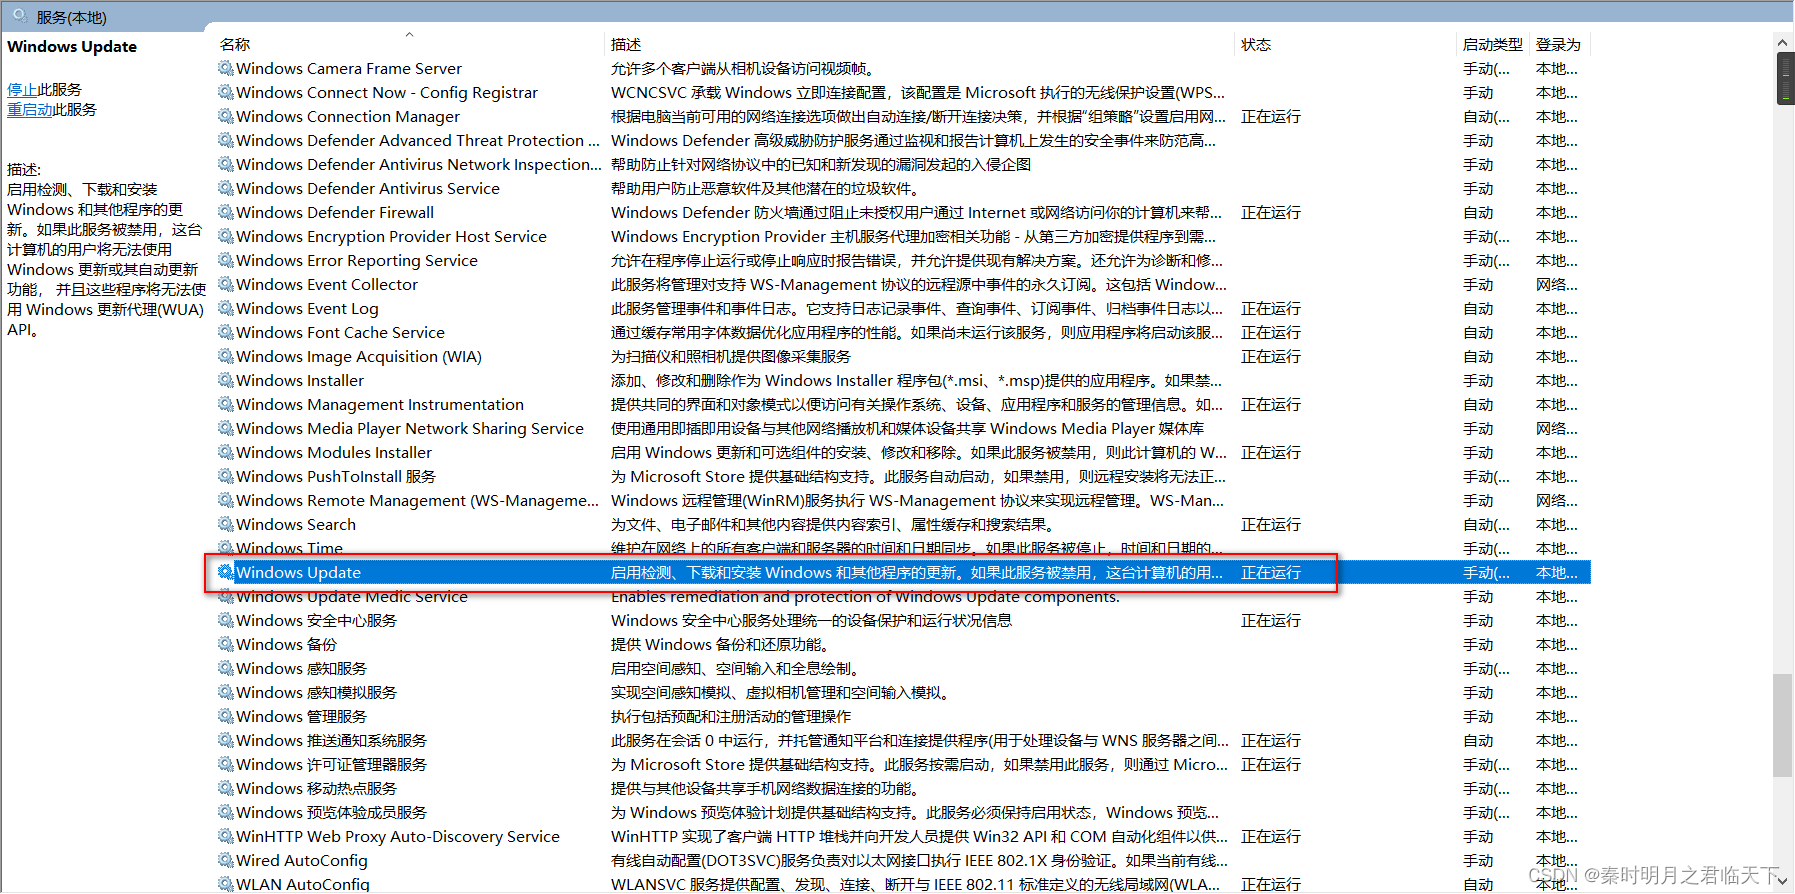Click the services icon in the 服务(本地) header

tap(19, 16)
